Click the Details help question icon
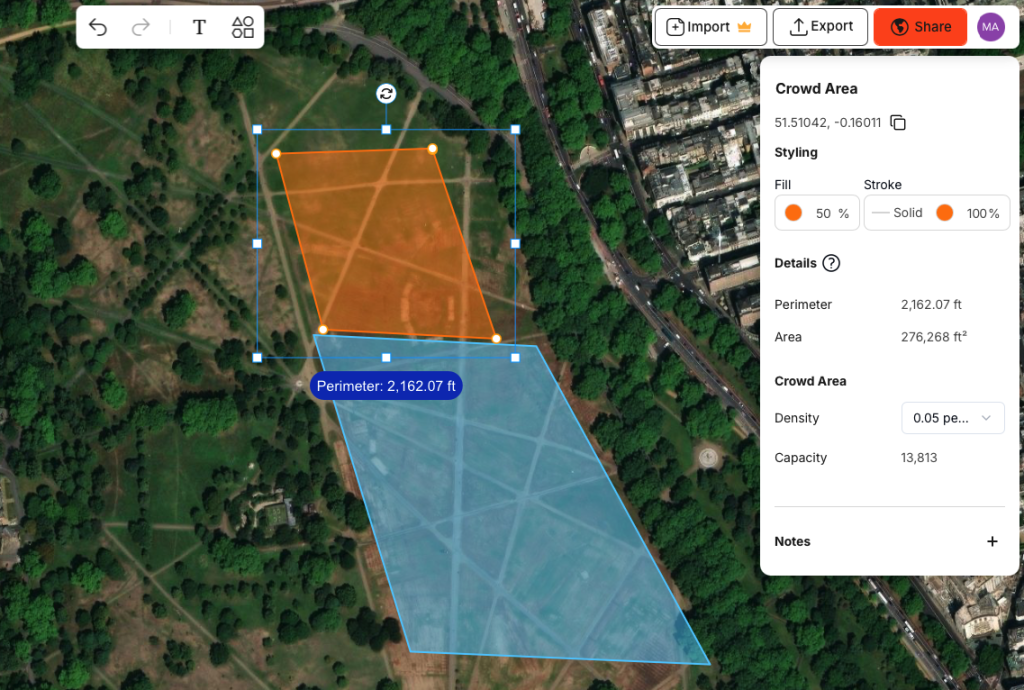This screenshot has height=690, width=1024. click(831, 263)
